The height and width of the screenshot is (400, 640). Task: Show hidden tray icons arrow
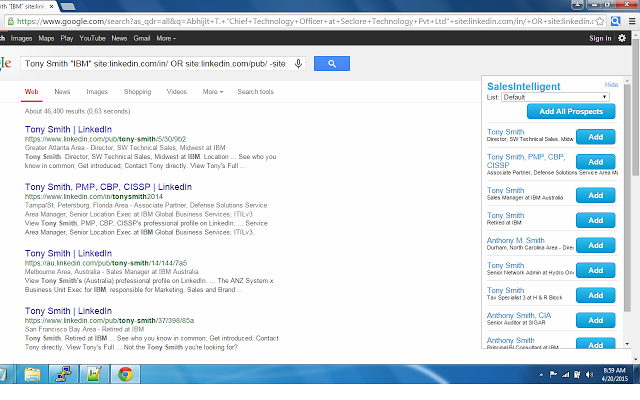(x=541, y=374)
